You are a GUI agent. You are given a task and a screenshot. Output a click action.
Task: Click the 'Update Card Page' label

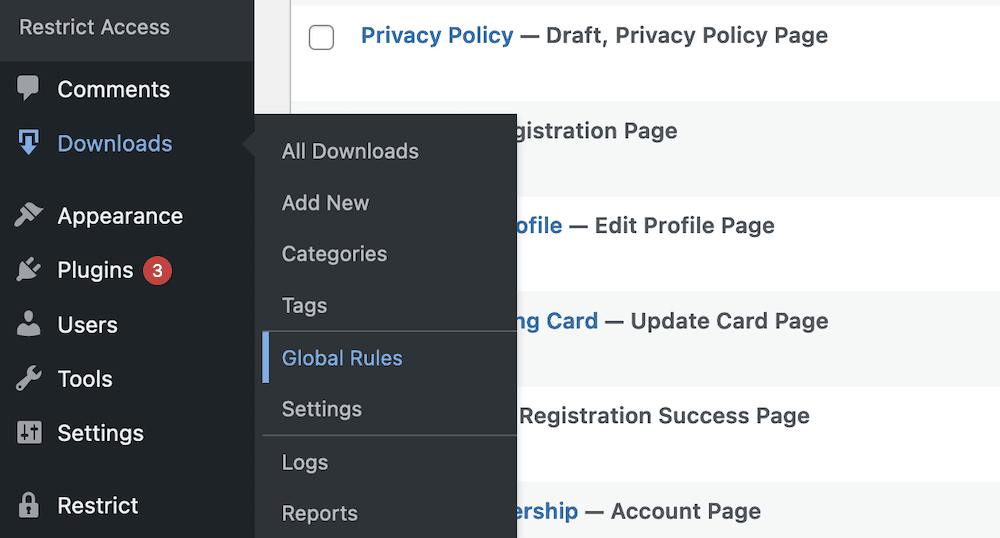(730, 321)
